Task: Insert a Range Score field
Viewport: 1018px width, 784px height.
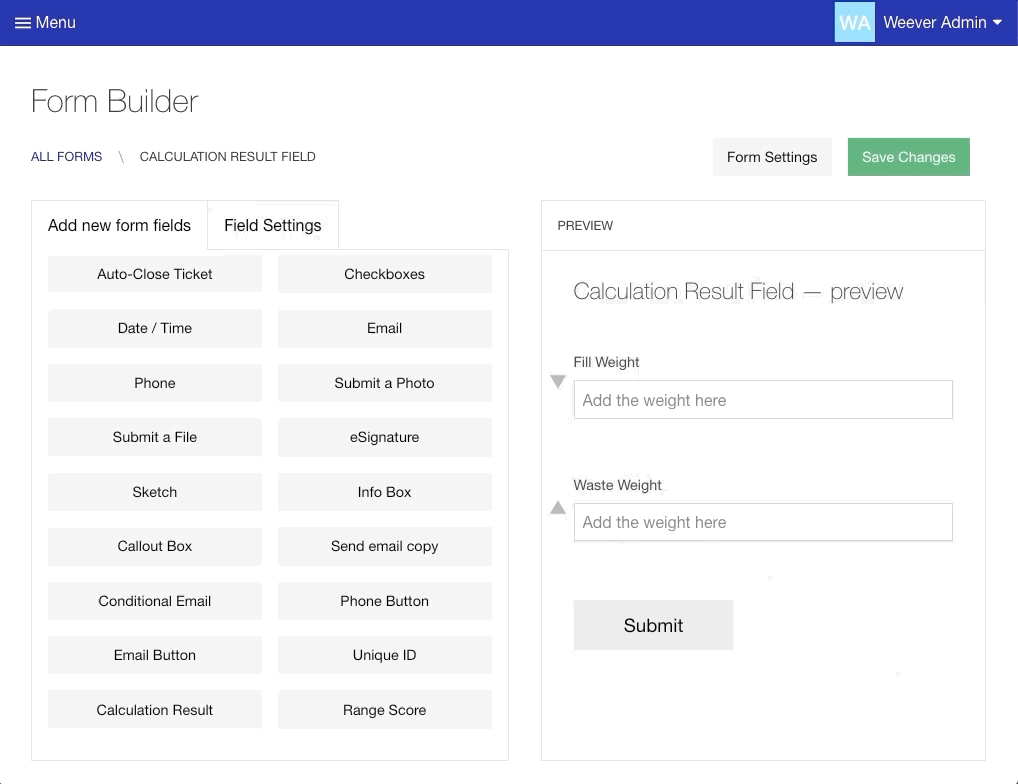Action: click(x=384, y=710)
